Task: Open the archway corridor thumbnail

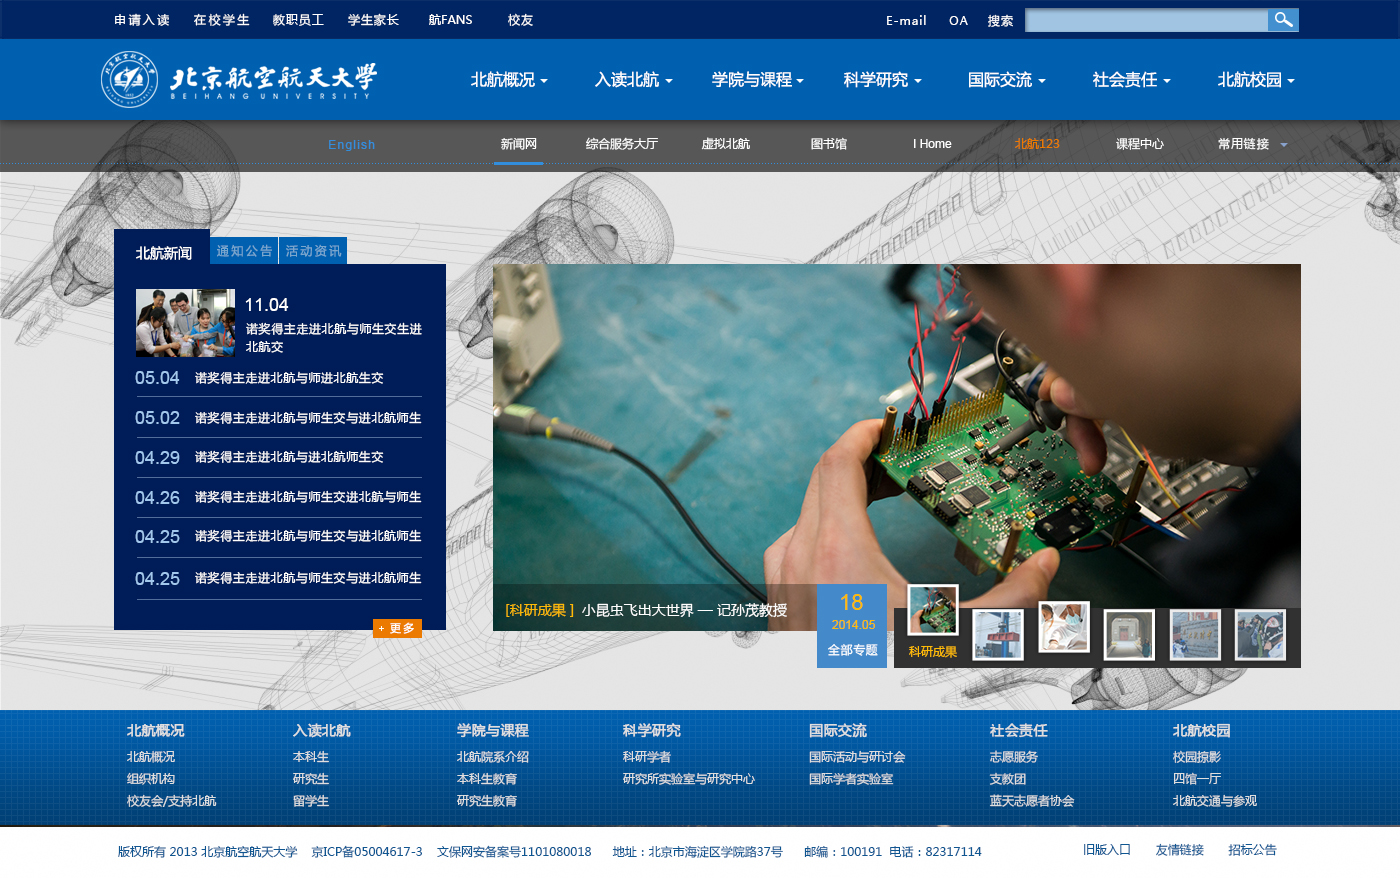Action: click(x=1129, y=634)
